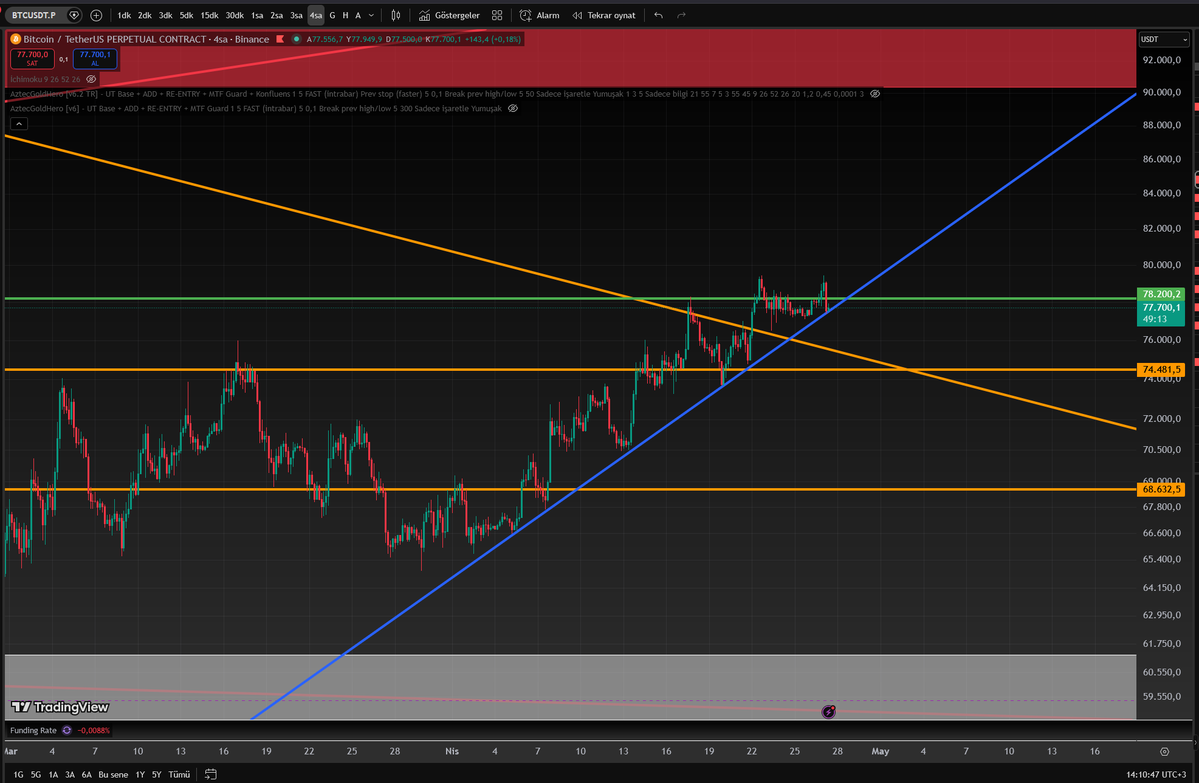1199x783 pixels.
Task: Select the 15dk timeframe
Action: [210, 15]
